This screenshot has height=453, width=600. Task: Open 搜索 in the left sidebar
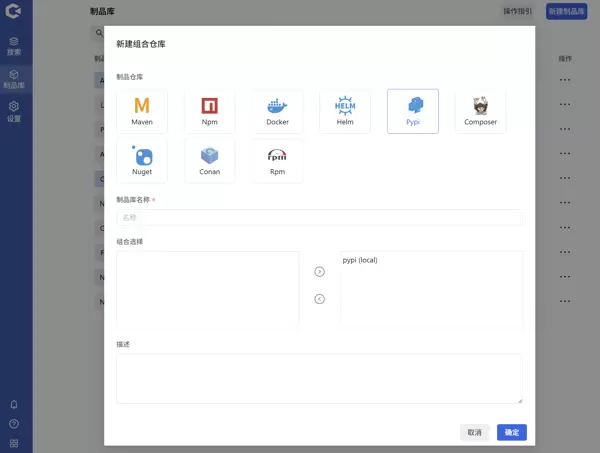[x=14, y=46]
